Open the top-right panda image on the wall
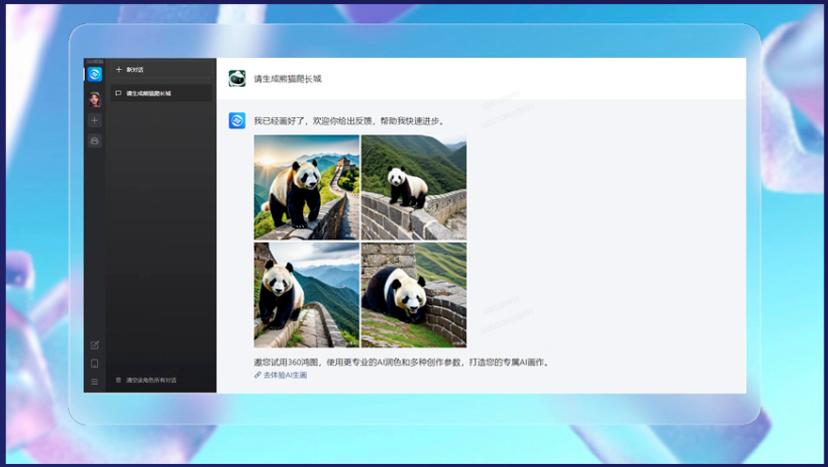 coord(413,187)
